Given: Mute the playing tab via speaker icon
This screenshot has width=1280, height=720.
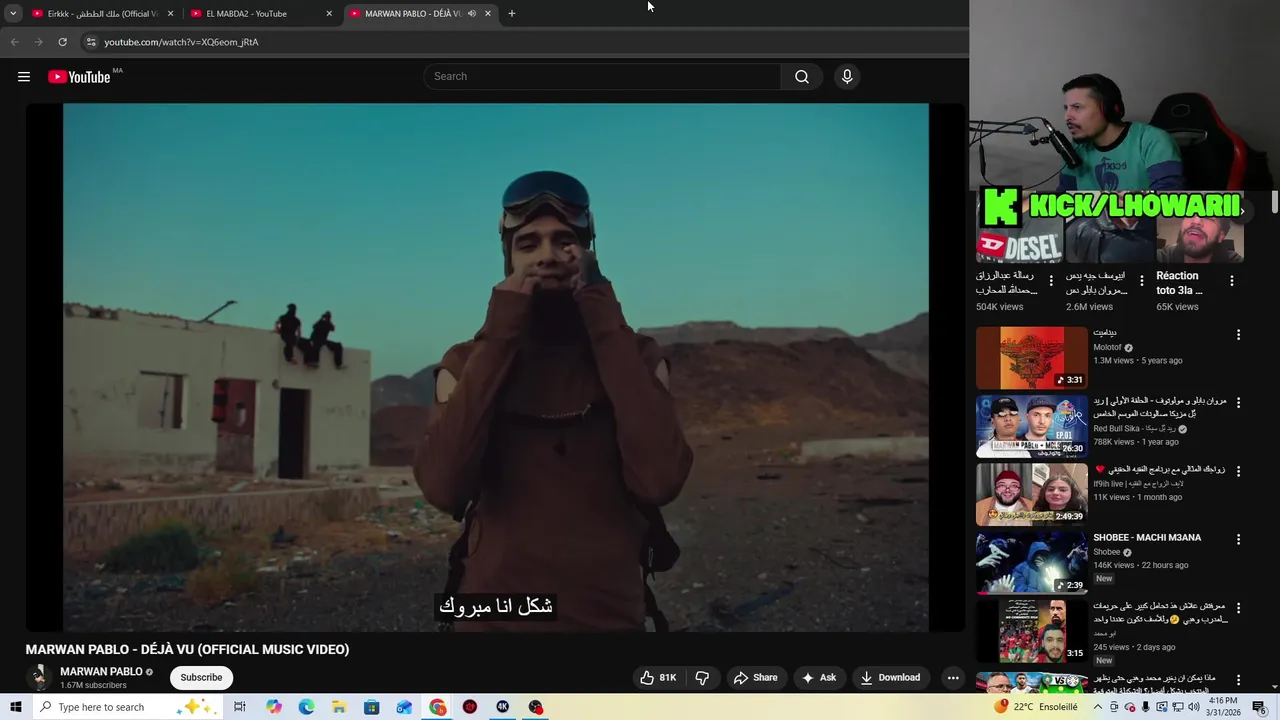Looking at the screenshot, I should click(x=472, y=14).
